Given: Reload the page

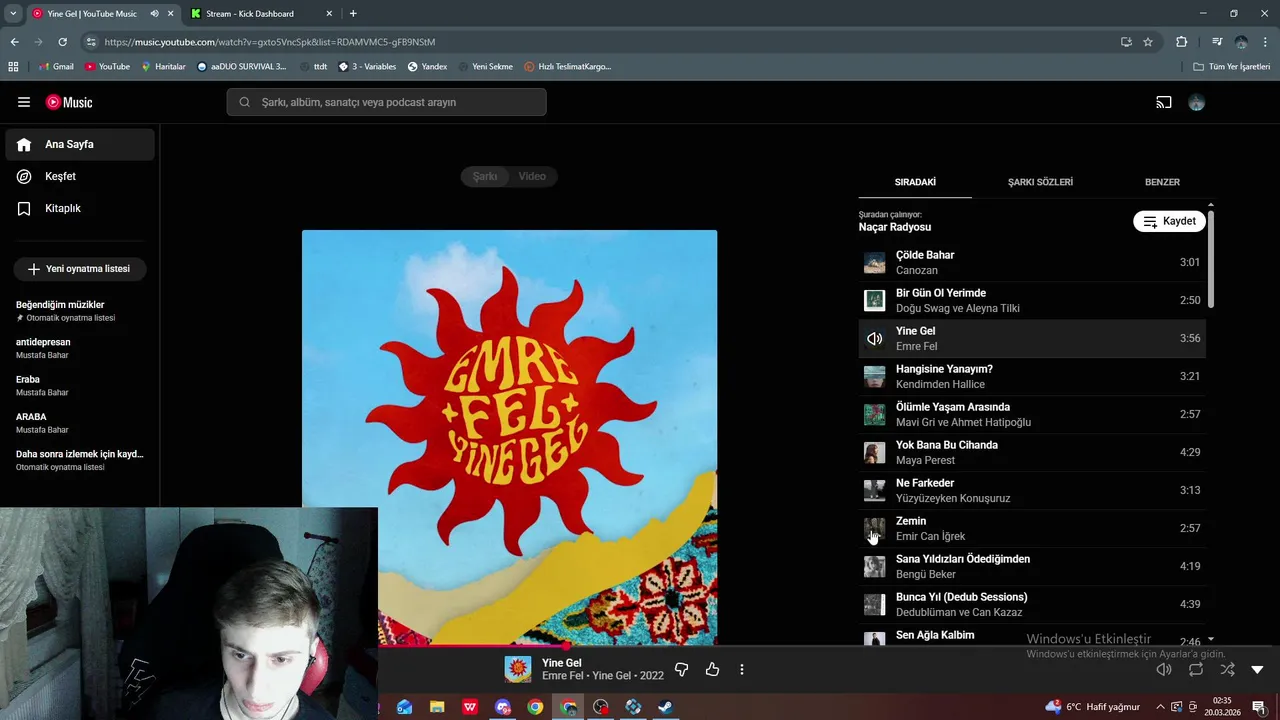Looking at the screenshot, I should pyautogui.click(x=62, y=42).
